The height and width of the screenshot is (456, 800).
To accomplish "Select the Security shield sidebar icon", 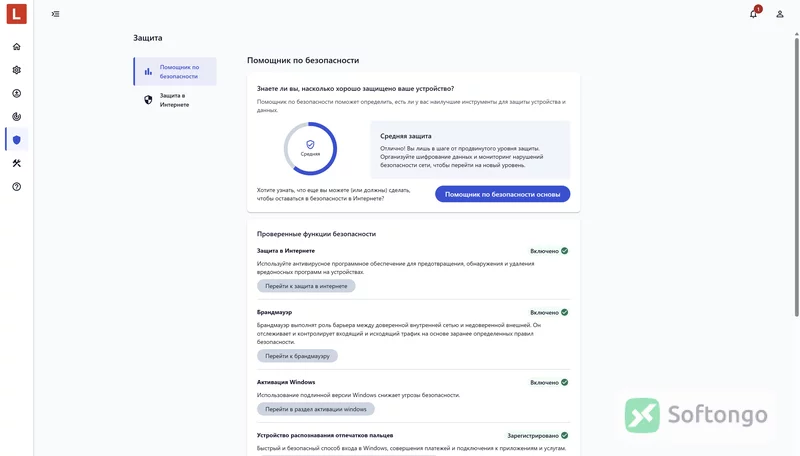I will [17, 140].
